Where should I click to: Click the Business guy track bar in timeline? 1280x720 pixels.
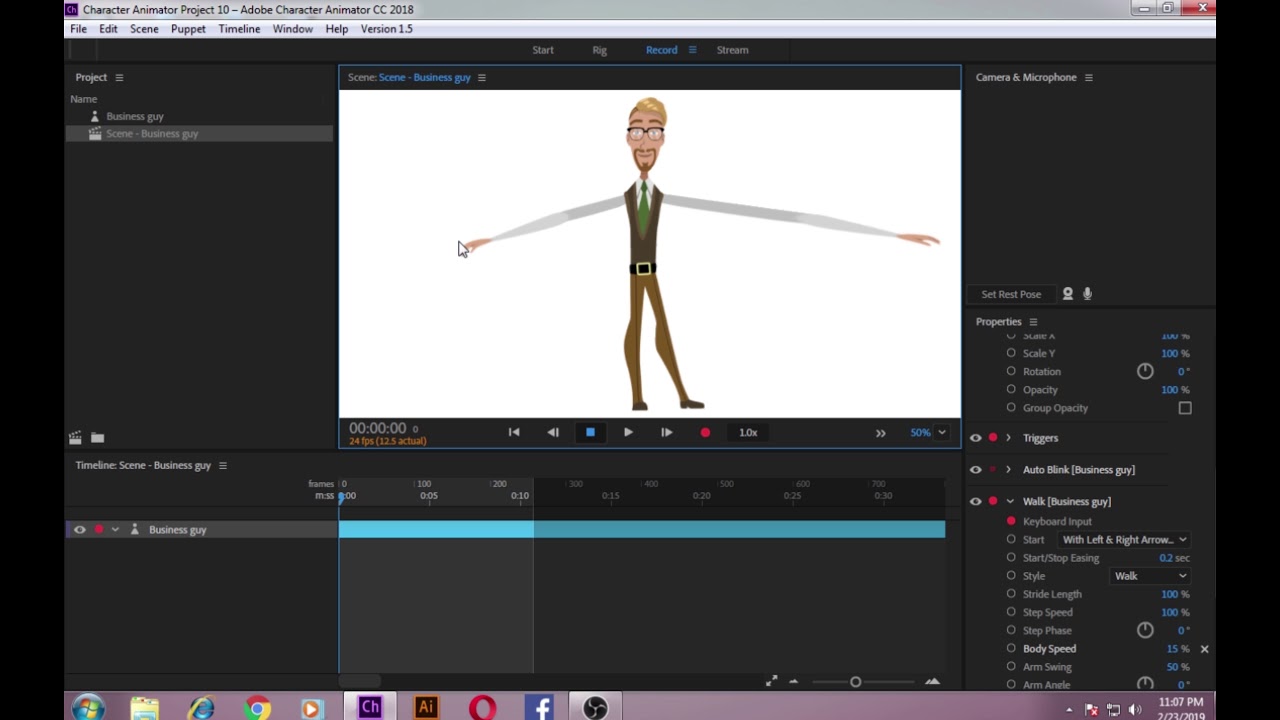(x=642, y=530)
